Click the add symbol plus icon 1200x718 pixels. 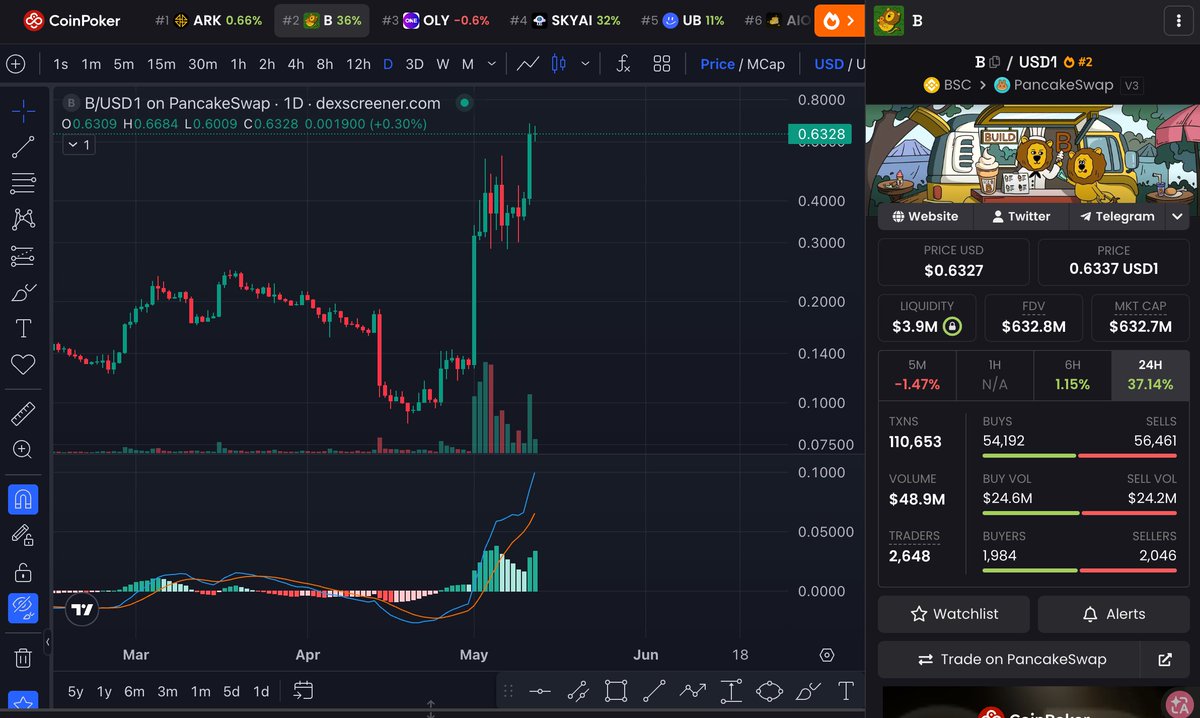click(15, 64)
